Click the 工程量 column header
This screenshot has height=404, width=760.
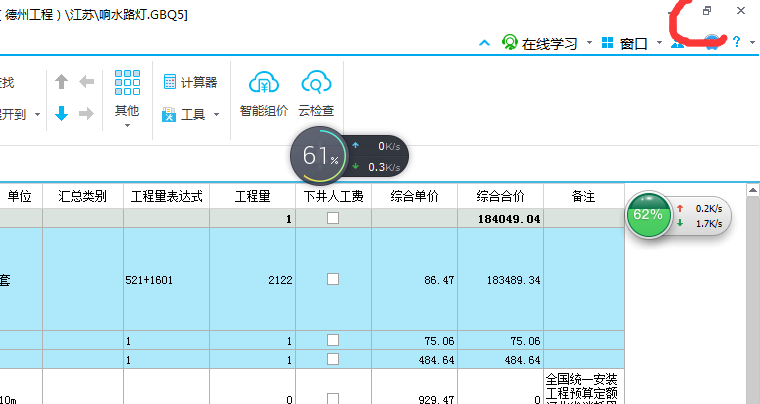tap(253, 196)
